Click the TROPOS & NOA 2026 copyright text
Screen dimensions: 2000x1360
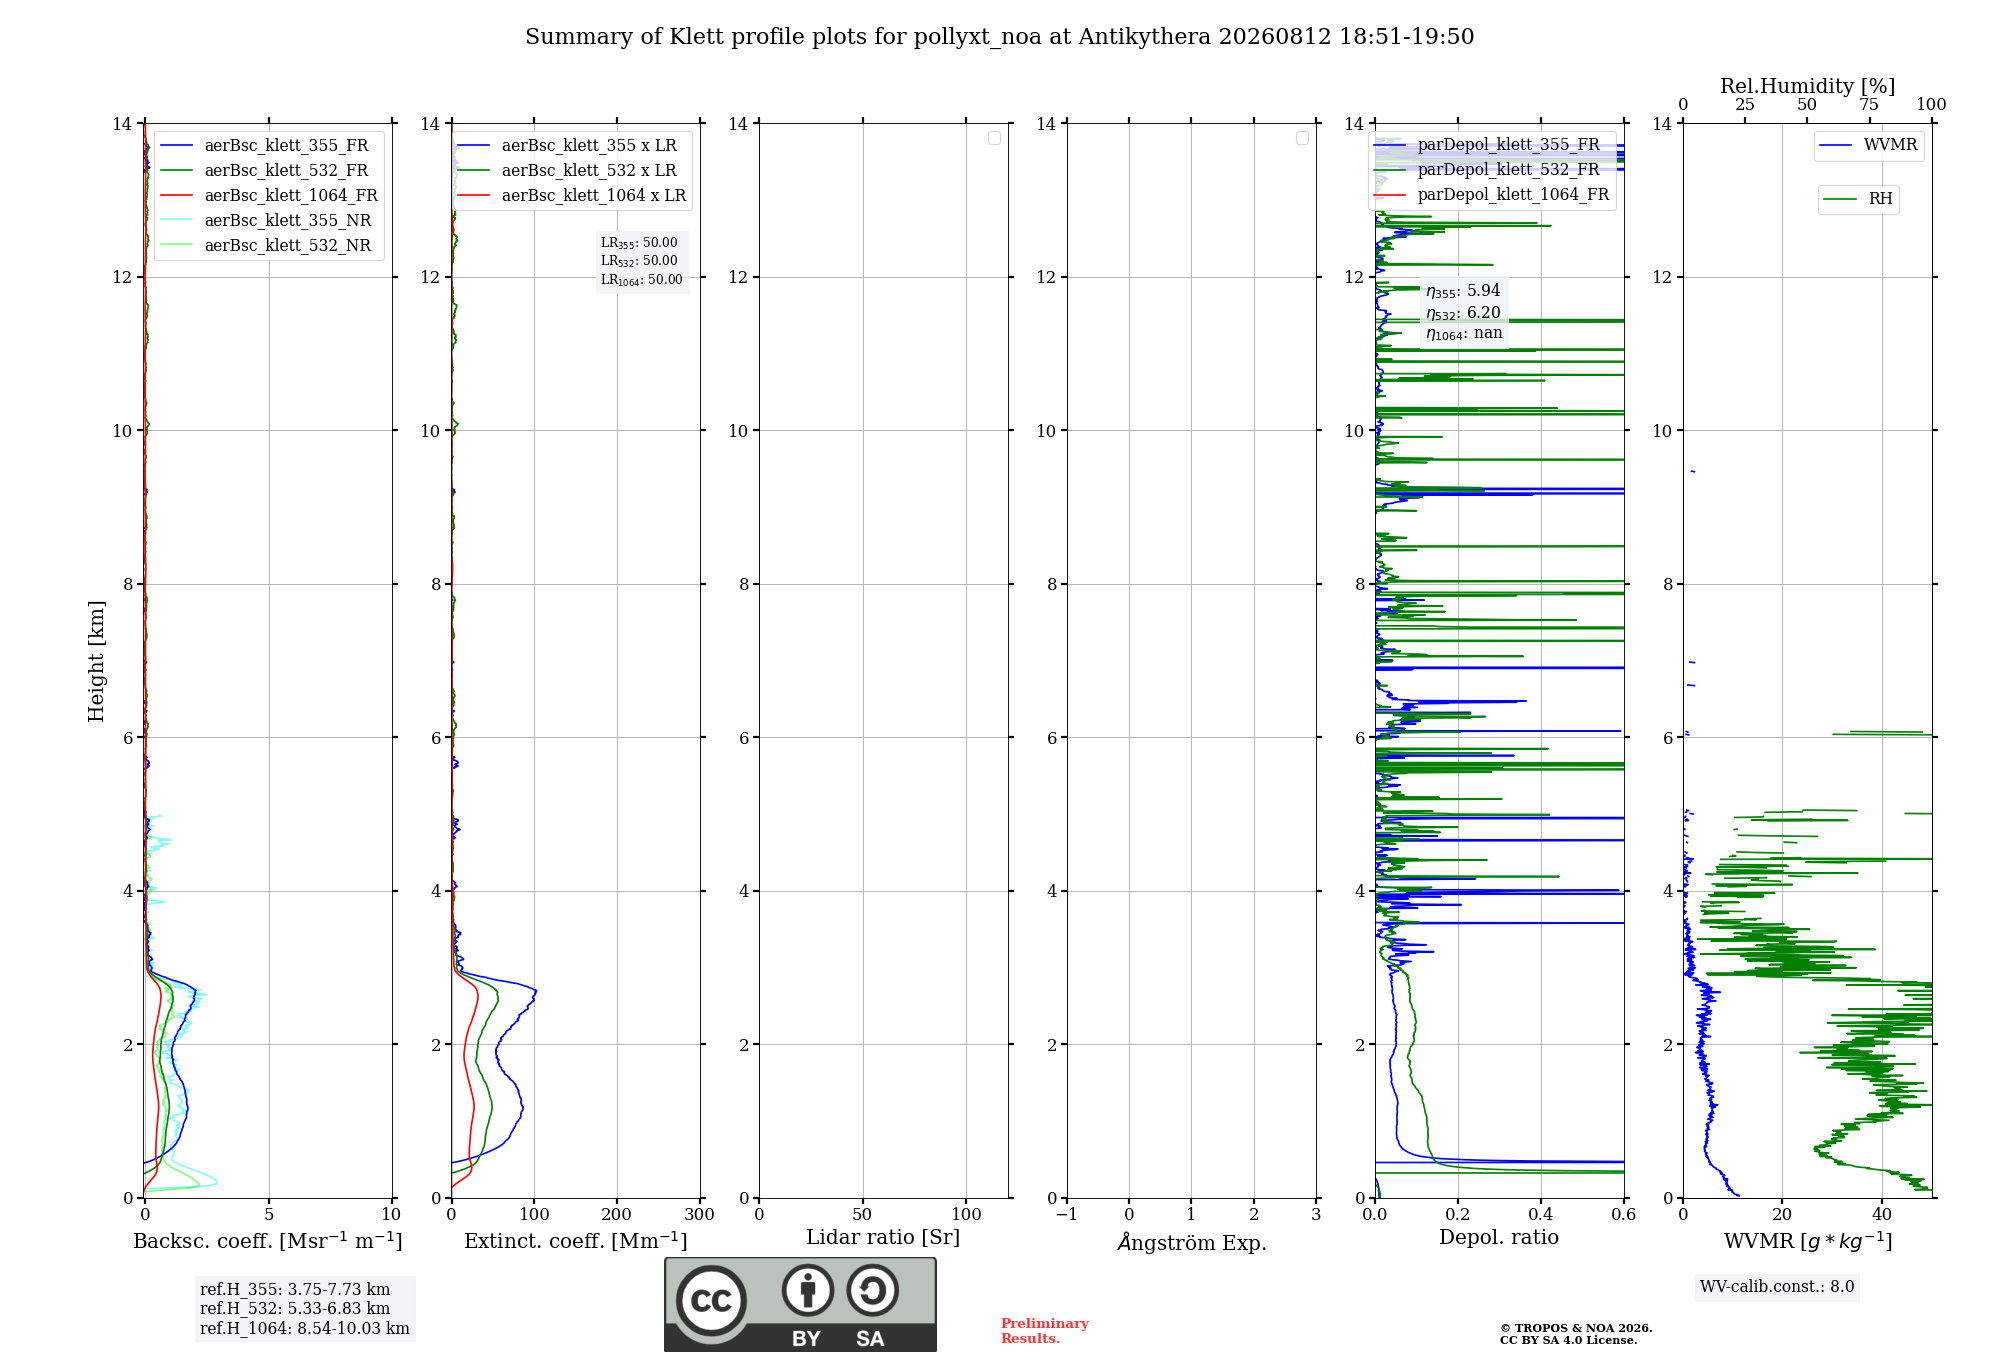click(1576, 1329)
